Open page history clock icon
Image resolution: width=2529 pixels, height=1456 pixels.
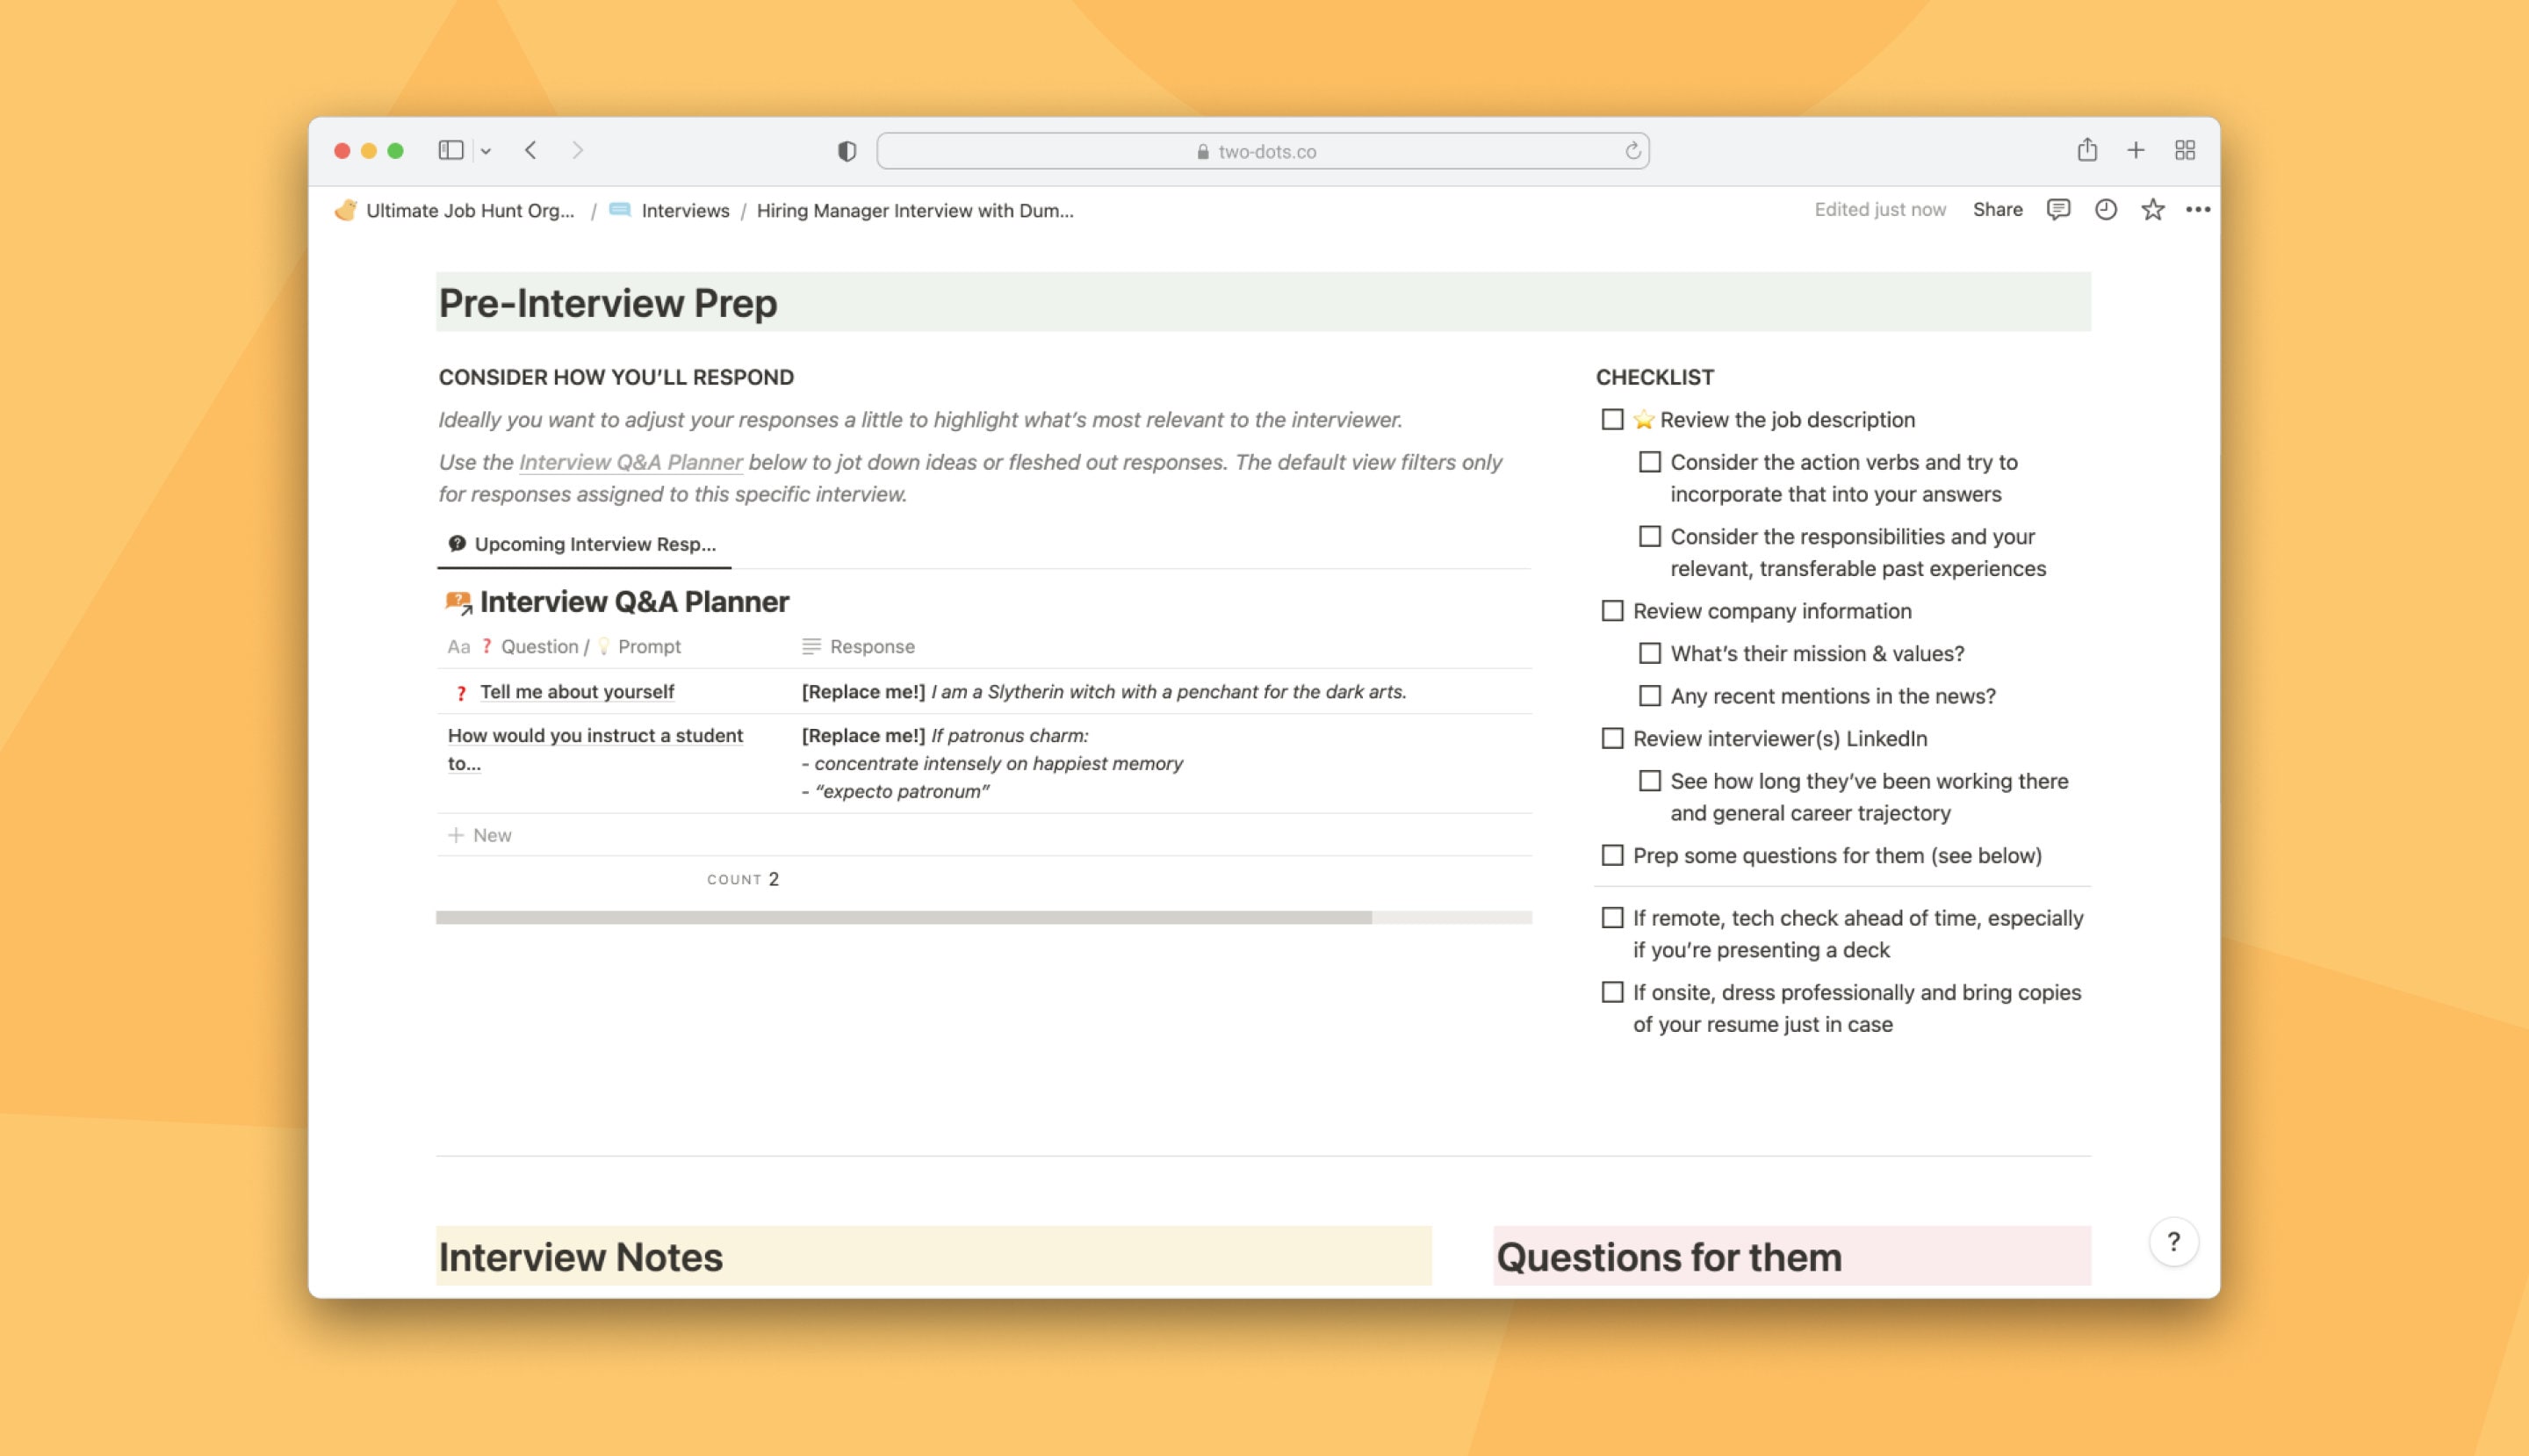pyautogui.click(x=2106, y=209)
